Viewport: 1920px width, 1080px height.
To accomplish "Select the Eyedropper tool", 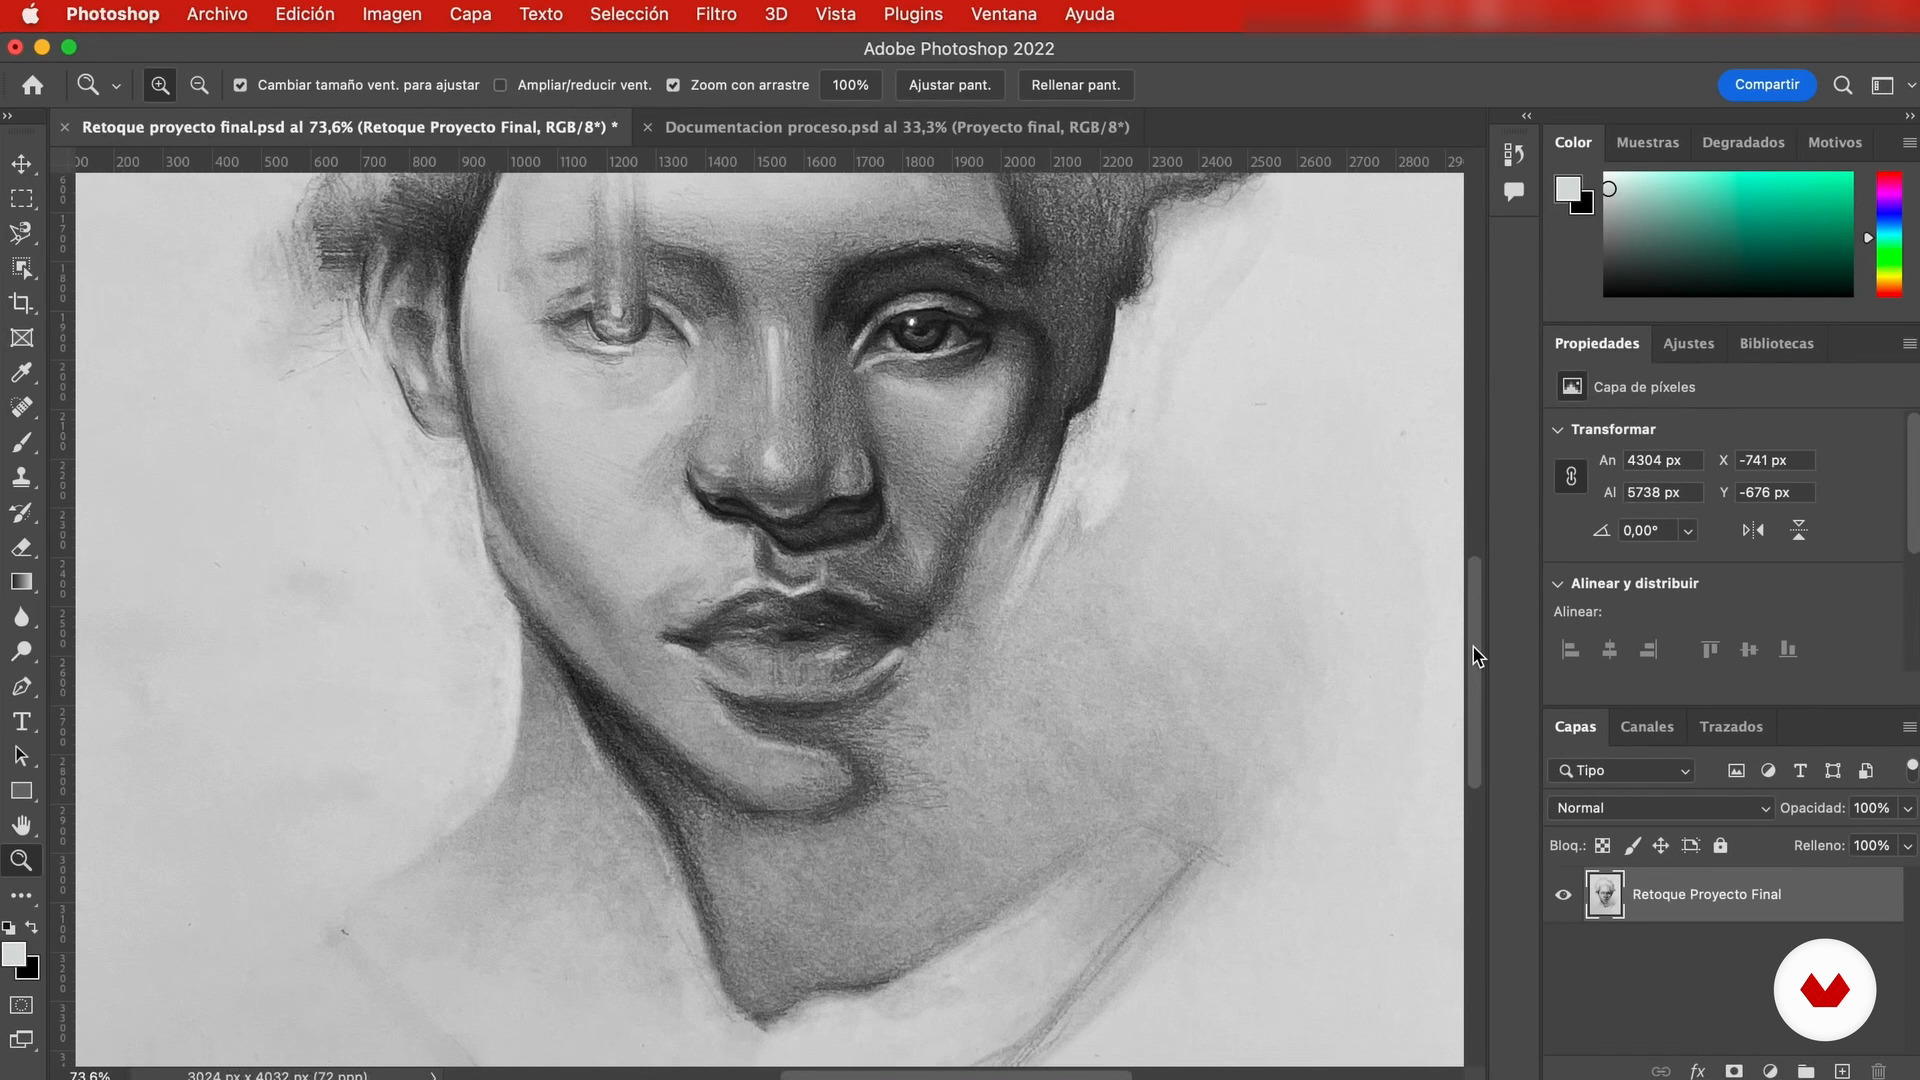I will coord(21,373).
